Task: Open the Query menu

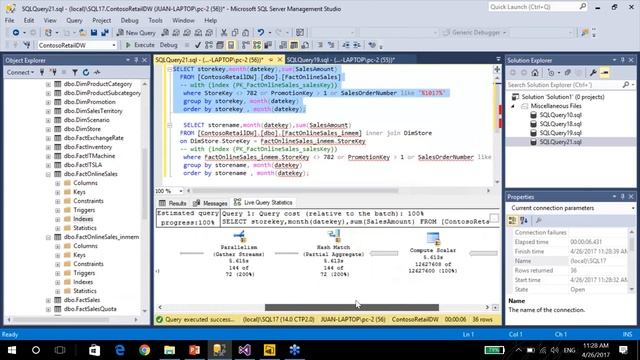Action: (74, 20)
